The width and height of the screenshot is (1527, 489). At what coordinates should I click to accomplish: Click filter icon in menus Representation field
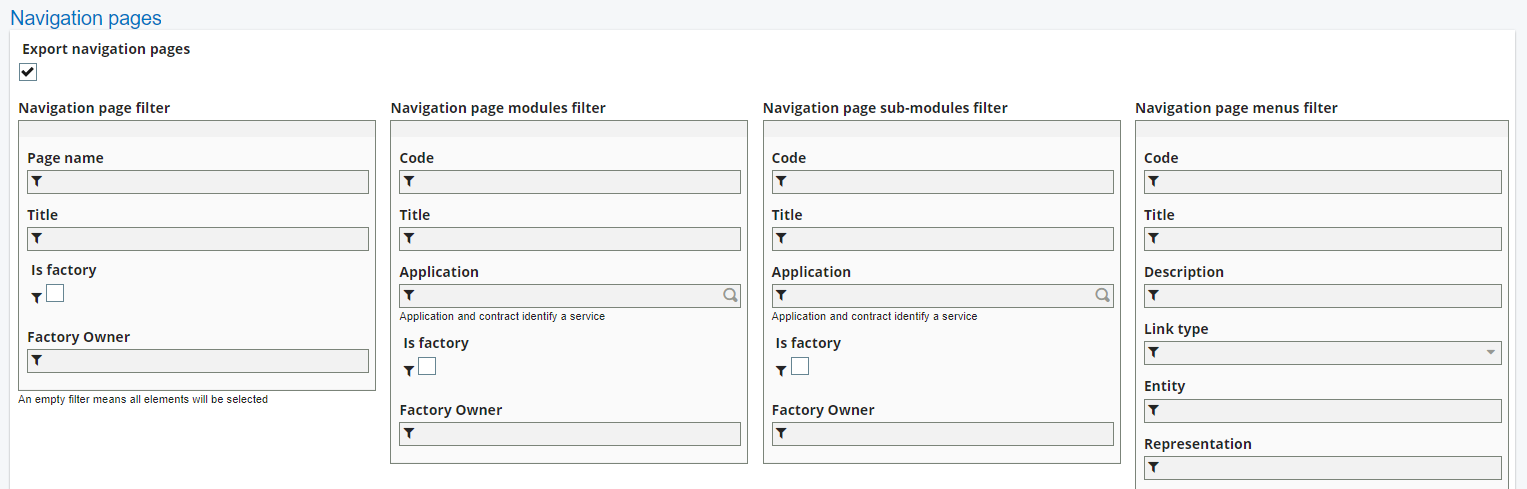tap(1154, 468)
